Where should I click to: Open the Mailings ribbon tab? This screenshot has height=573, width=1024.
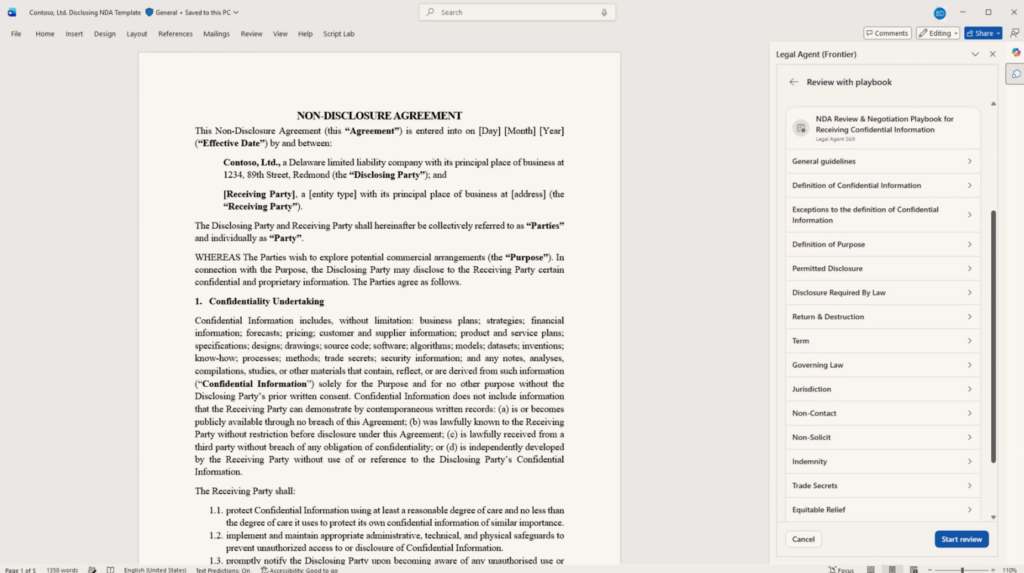pyautogui.click(x=216, y=34)
